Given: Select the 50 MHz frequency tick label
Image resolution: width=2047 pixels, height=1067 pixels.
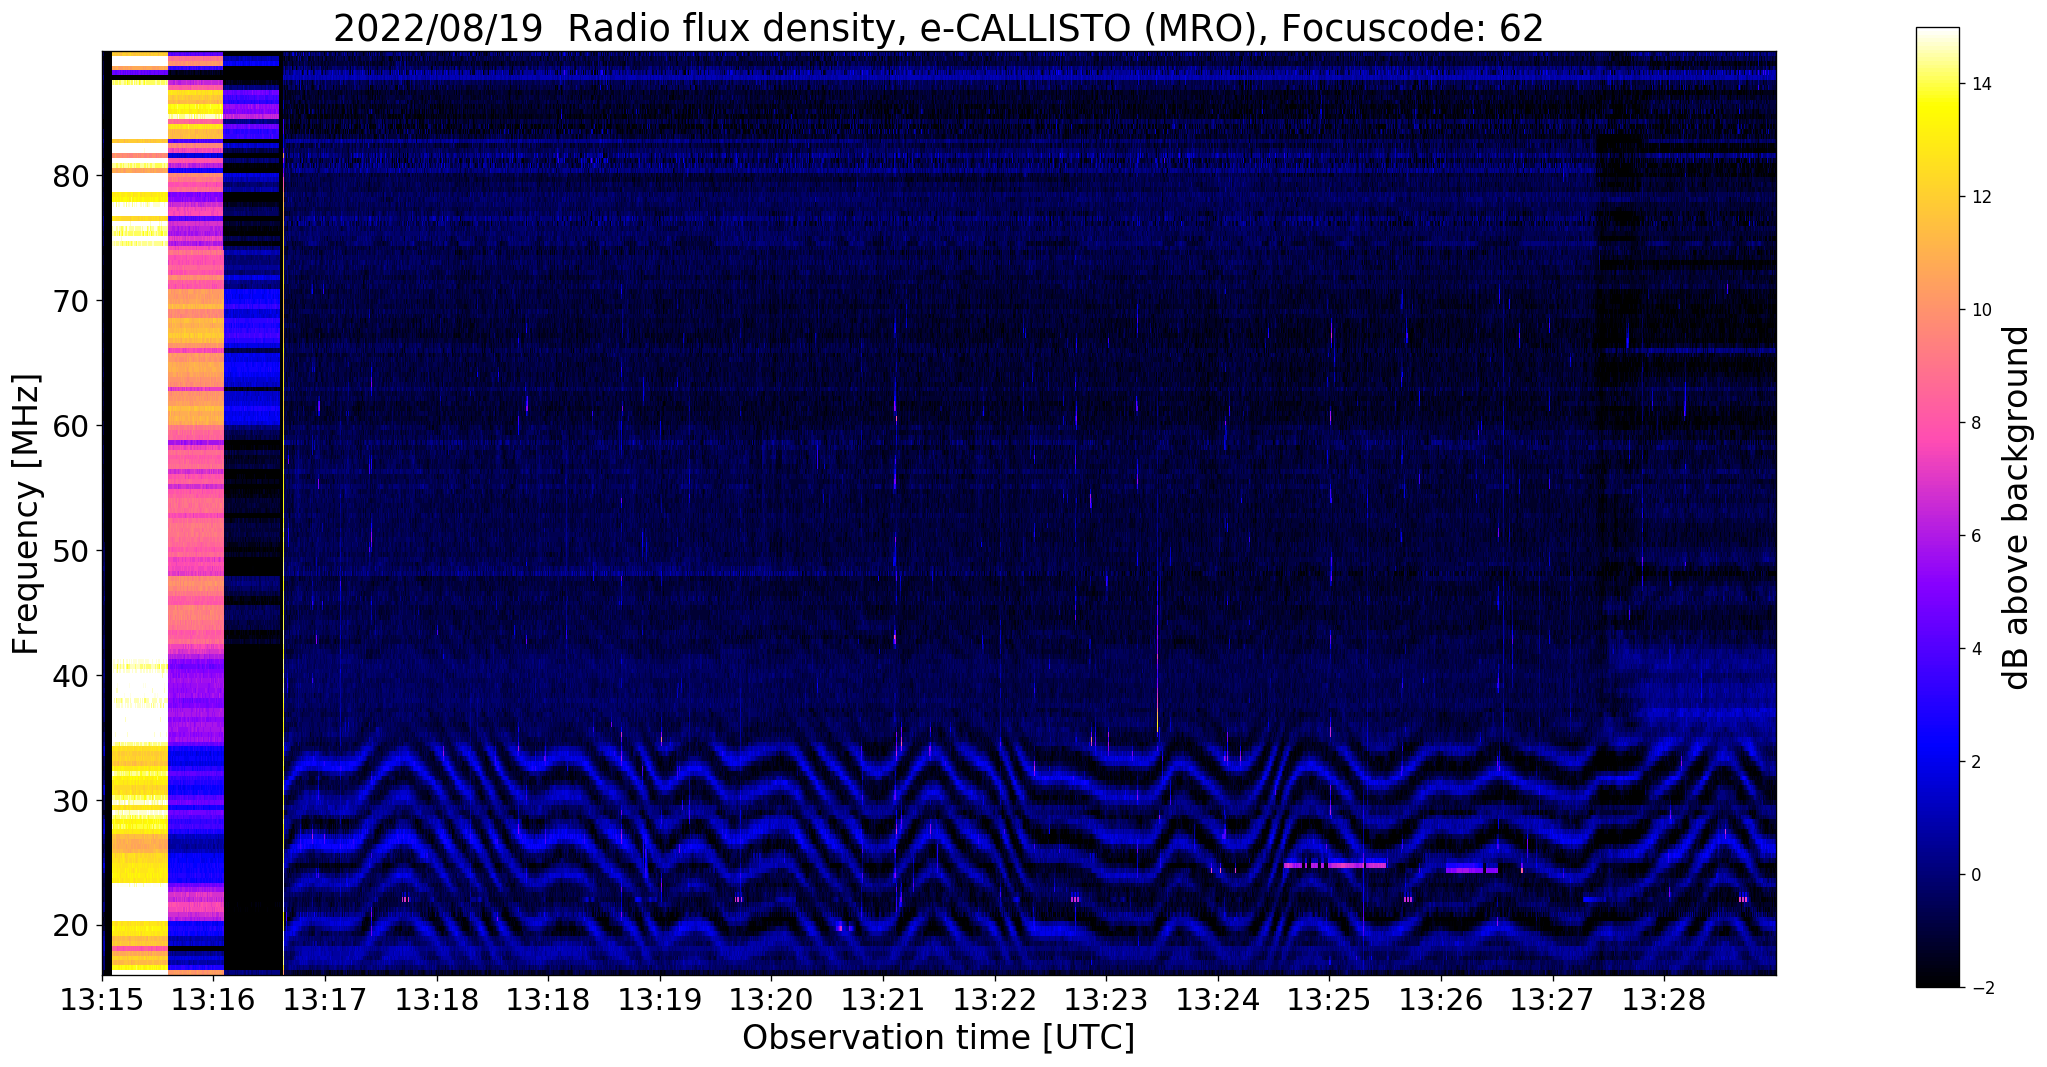Looking at the screenshot, I should pyautogui.click(x=71, y=552).
